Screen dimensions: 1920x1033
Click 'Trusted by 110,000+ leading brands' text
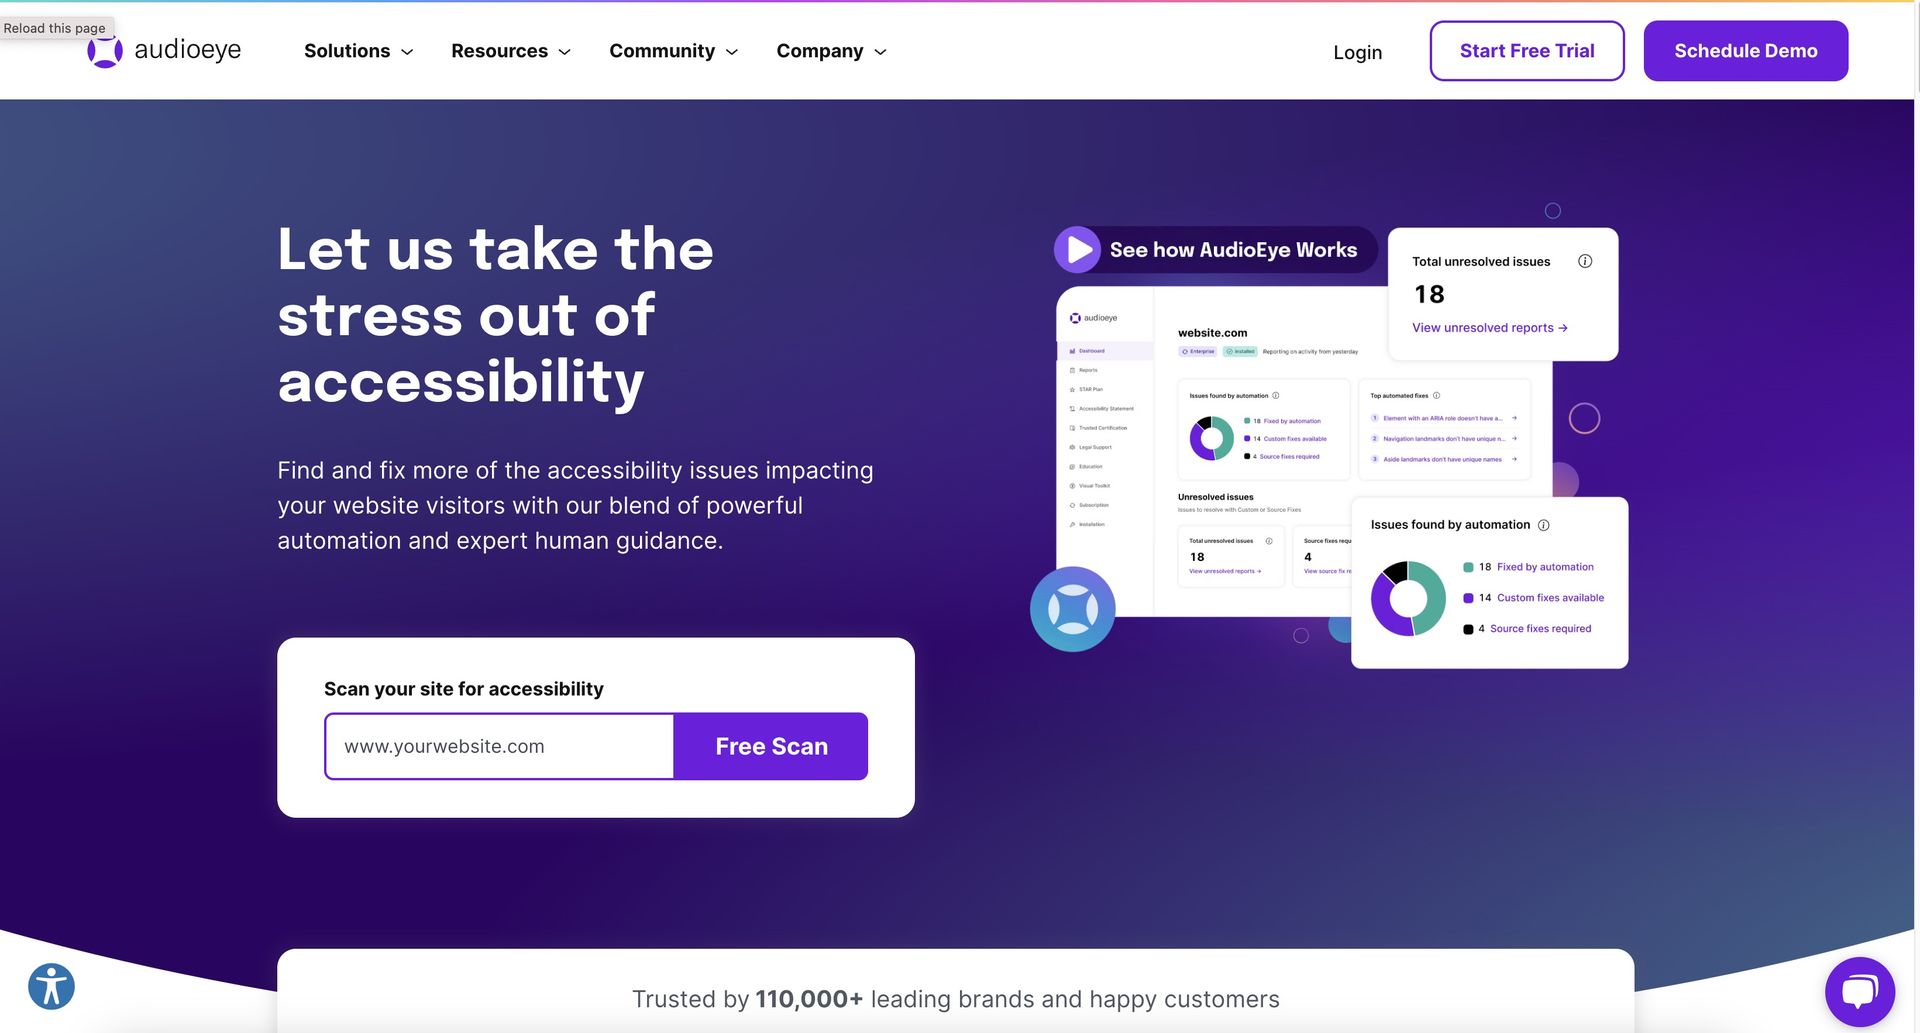[x=955, y=999]
